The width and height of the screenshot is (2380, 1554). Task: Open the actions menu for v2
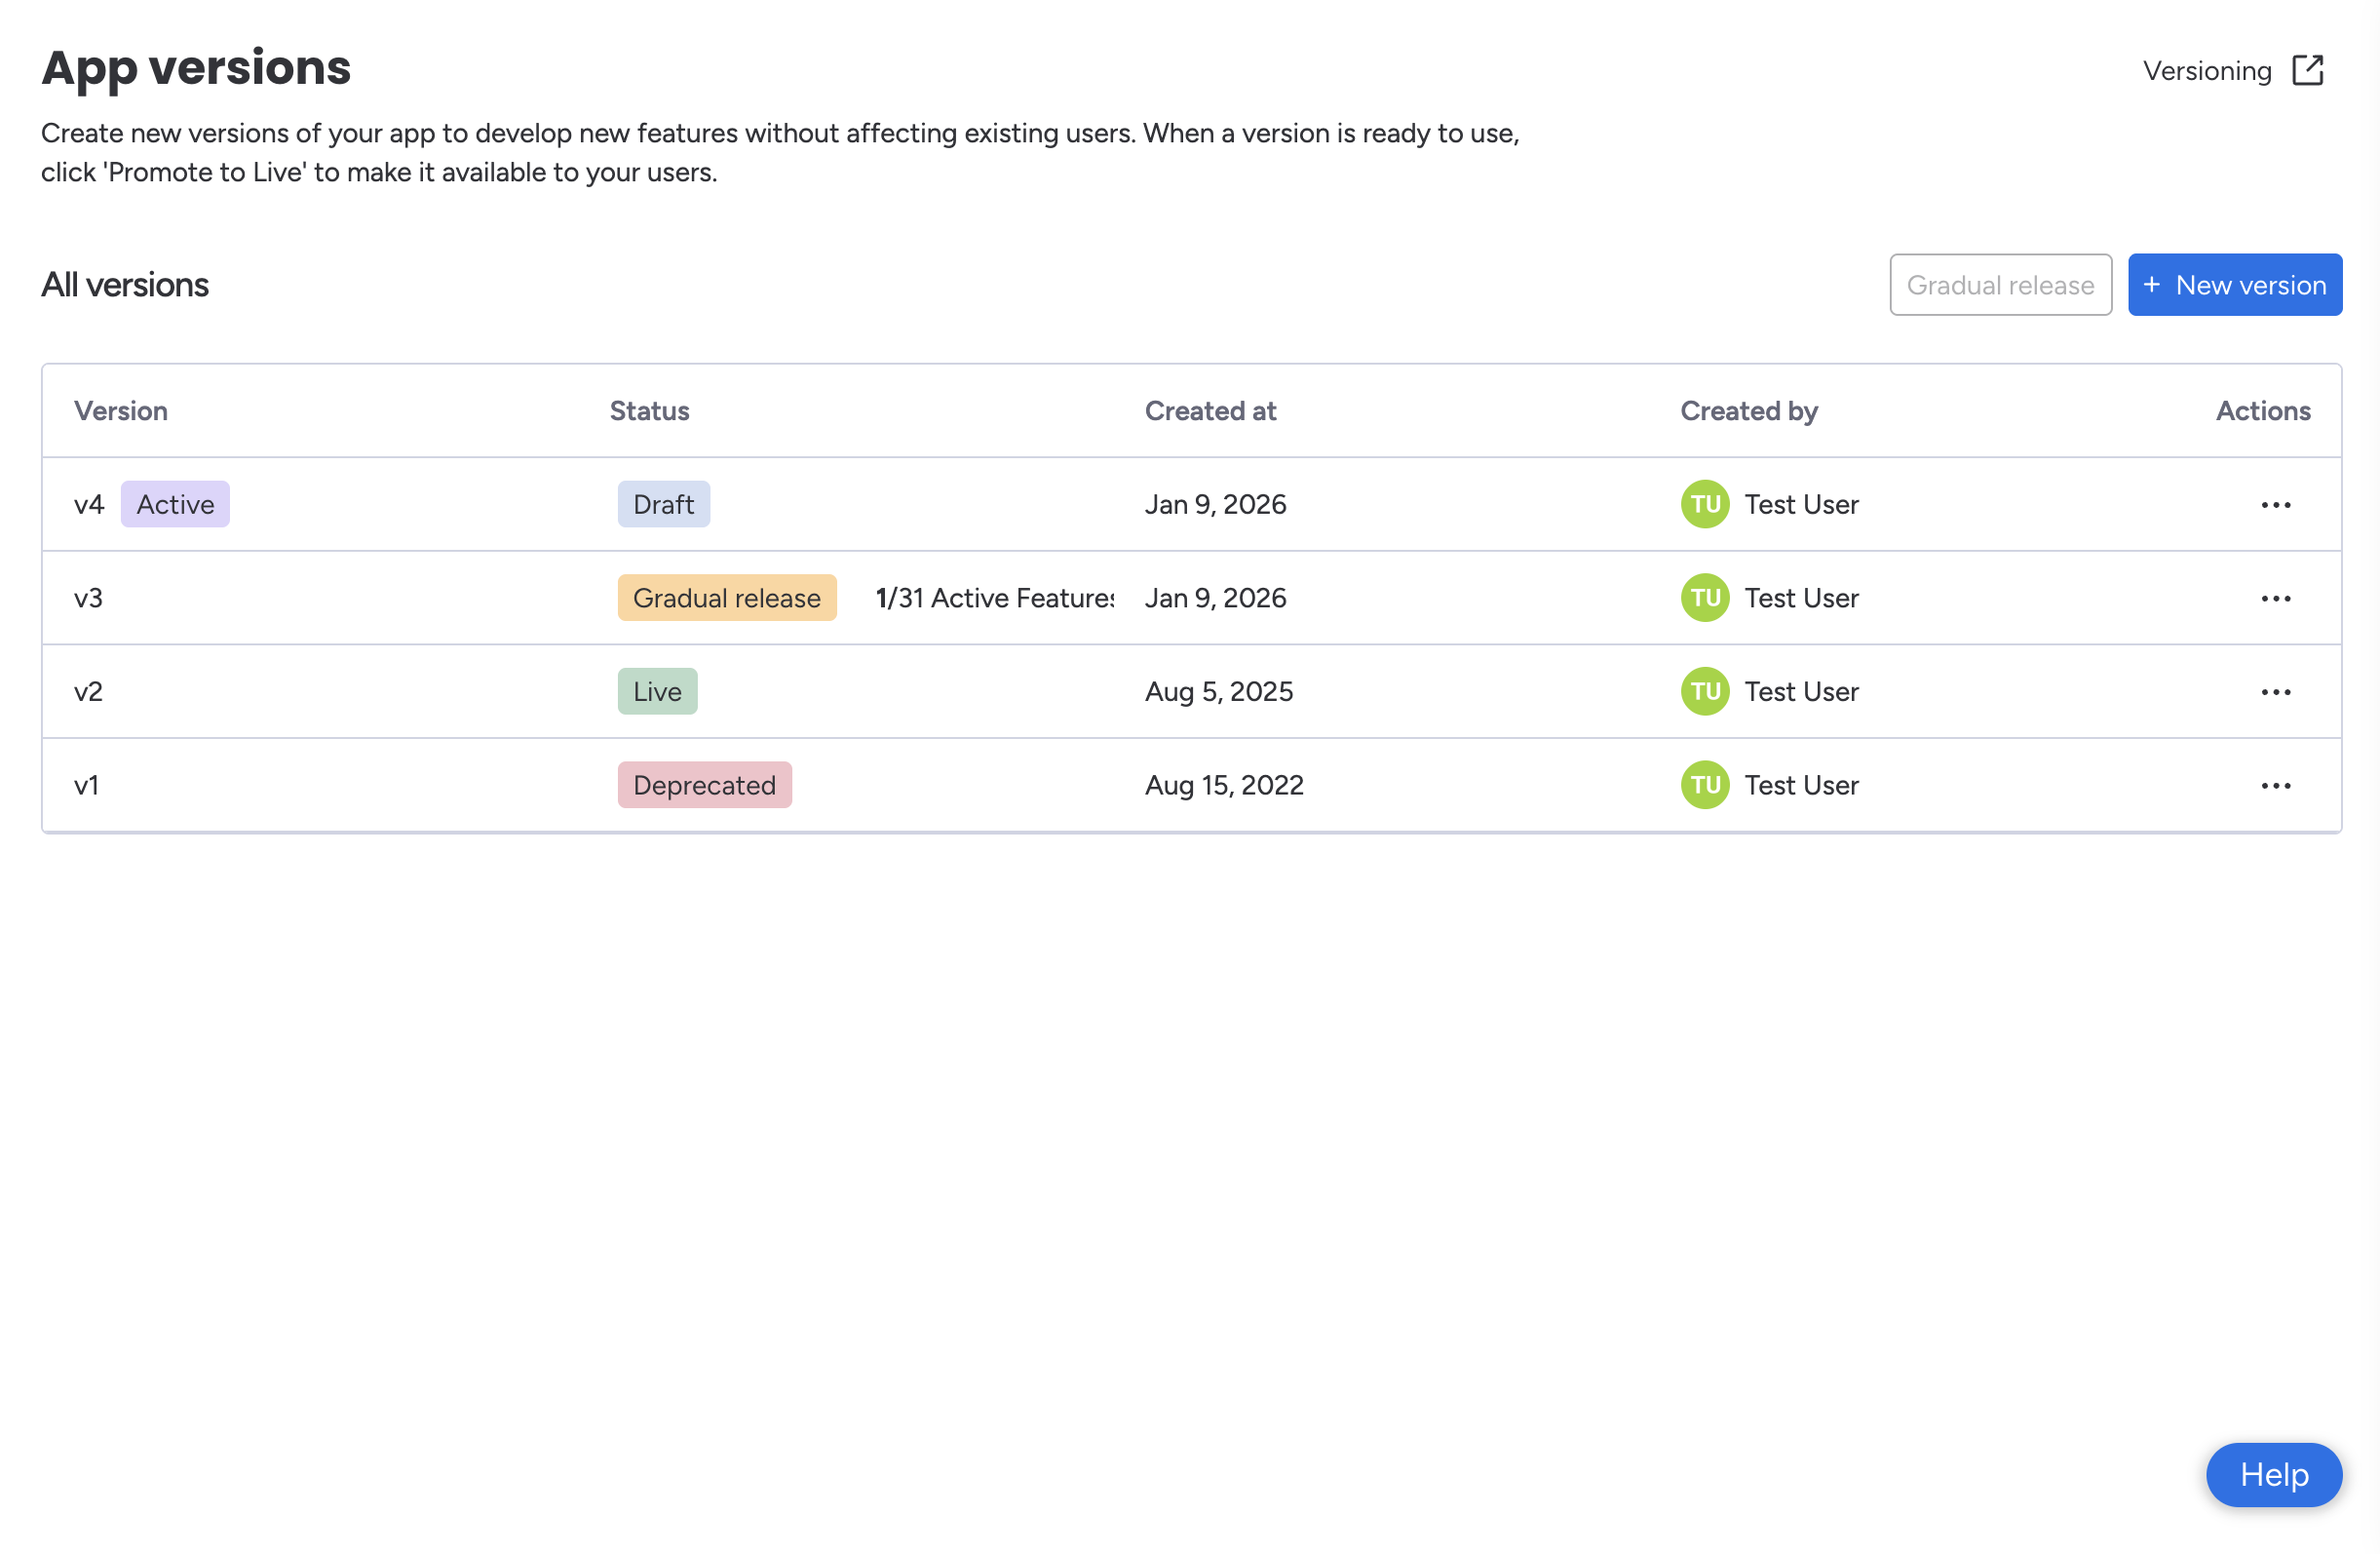(2275, 691)
